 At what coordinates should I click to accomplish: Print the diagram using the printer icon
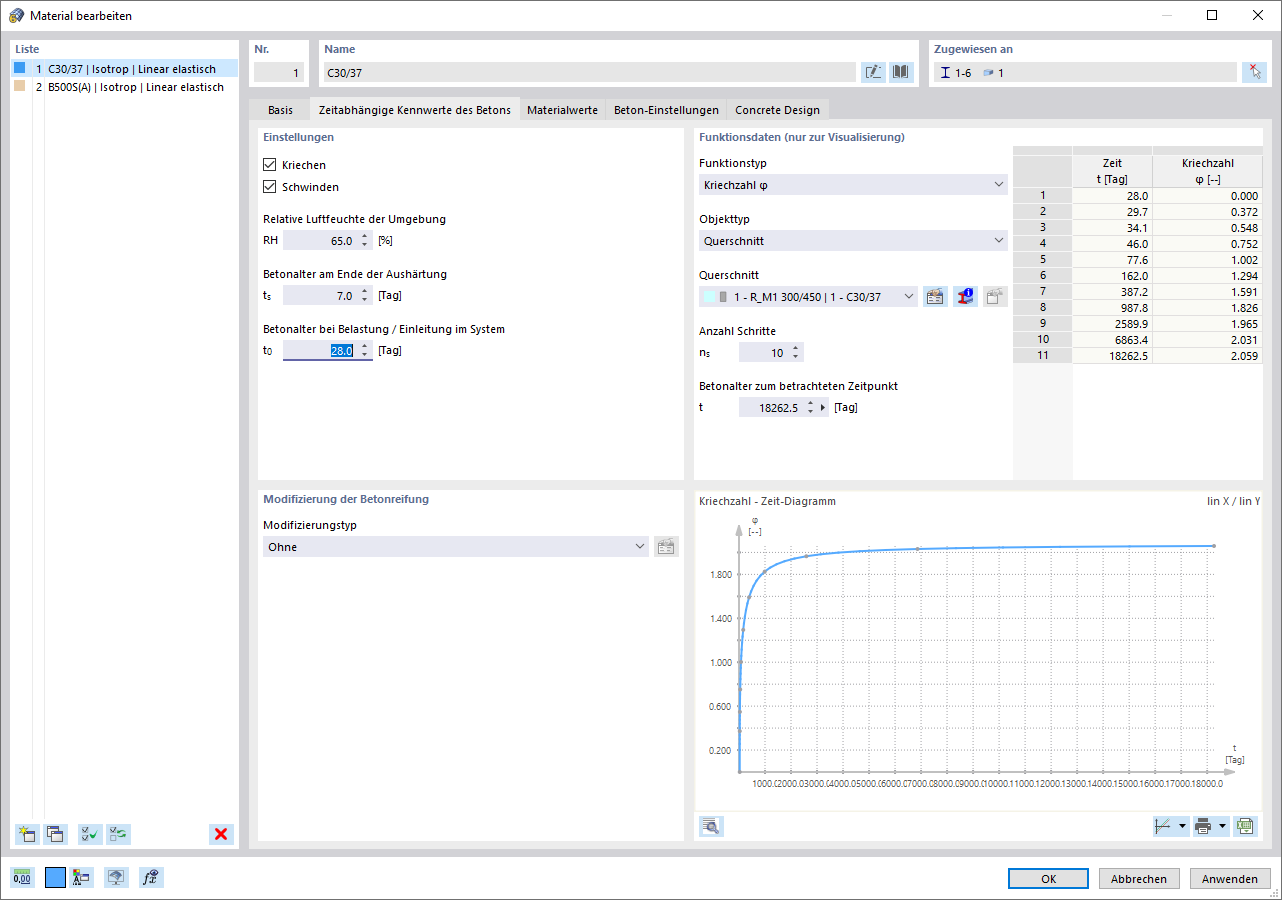(x=1204, y=826)
